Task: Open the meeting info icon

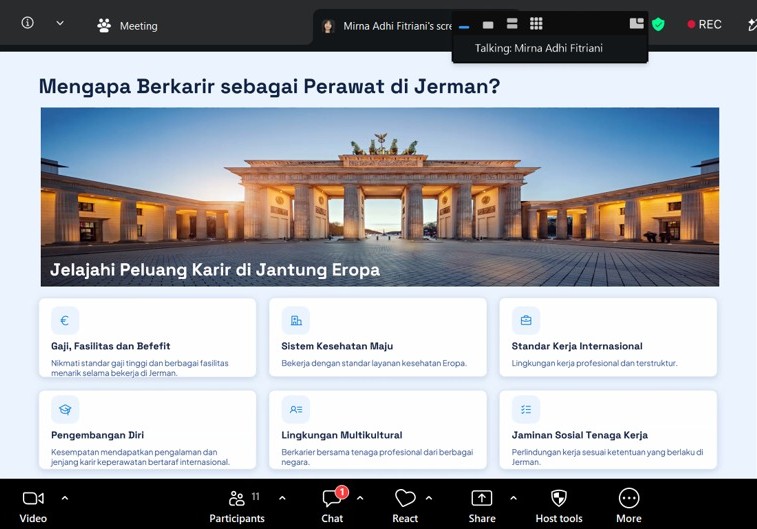Action: click(28, 23)
